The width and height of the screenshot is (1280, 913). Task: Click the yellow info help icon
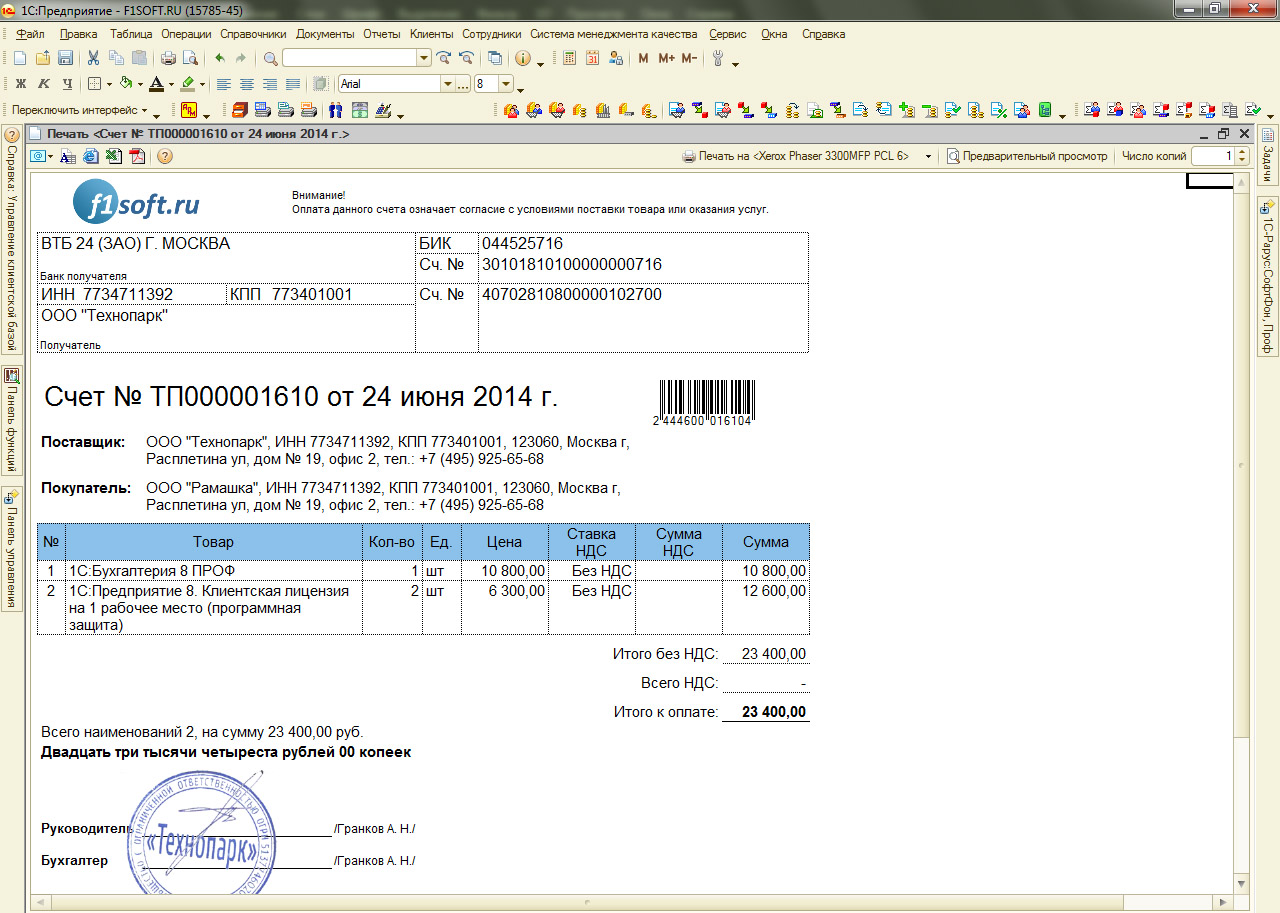click(x=522, y=59)
